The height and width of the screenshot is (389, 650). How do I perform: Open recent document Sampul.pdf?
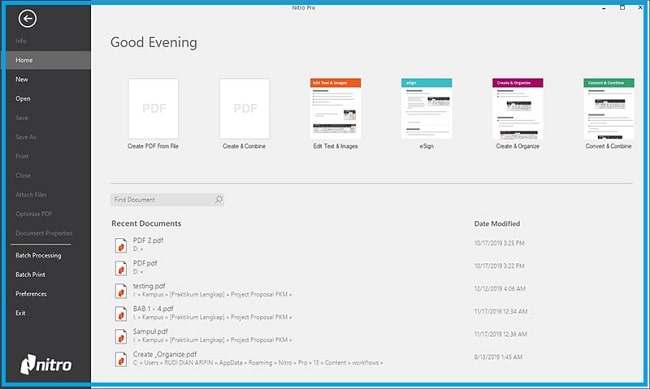pyautogui.click(x=150, y=332)
